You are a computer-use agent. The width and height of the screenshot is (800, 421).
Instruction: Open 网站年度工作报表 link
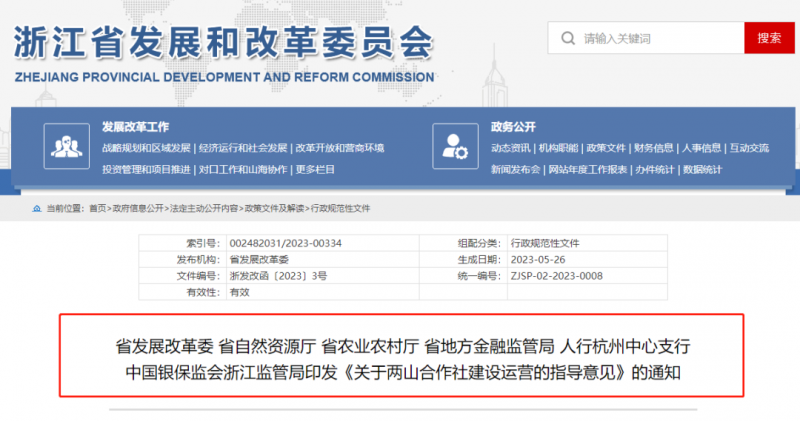coord(588,169)
